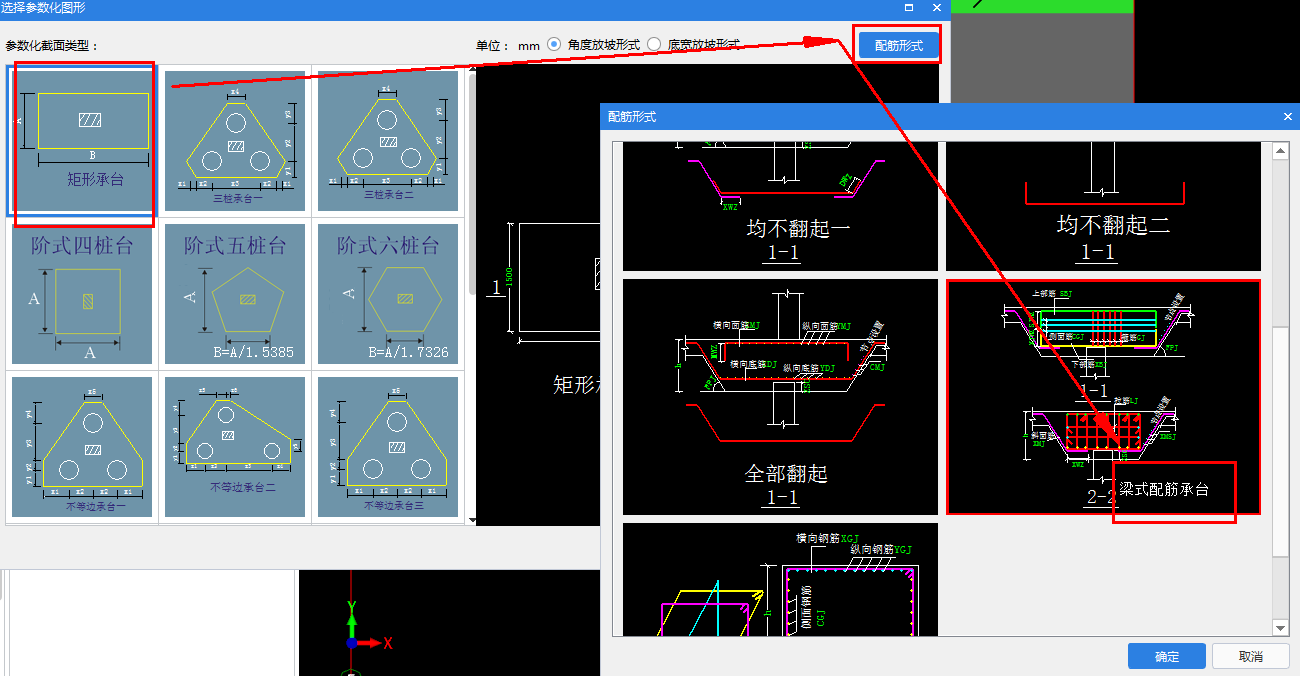Pick the 不等边承台二 thumbnail

235,446
